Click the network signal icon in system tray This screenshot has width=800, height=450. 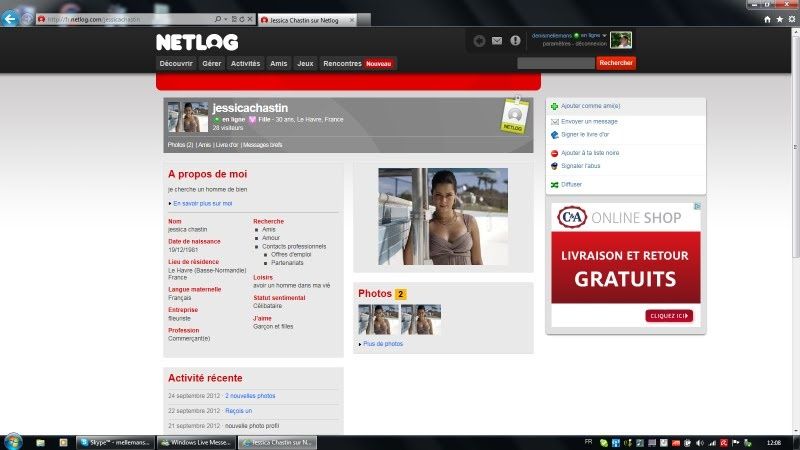click(712, 443)
